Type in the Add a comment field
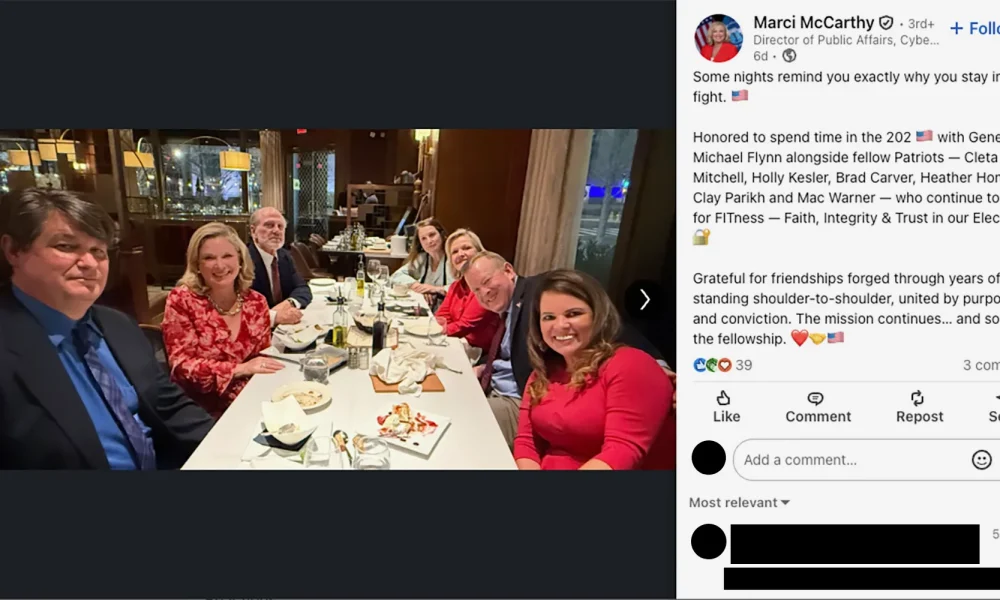Image resolution: width=1000 pixels, height=600 pixels. pos(850,460)
